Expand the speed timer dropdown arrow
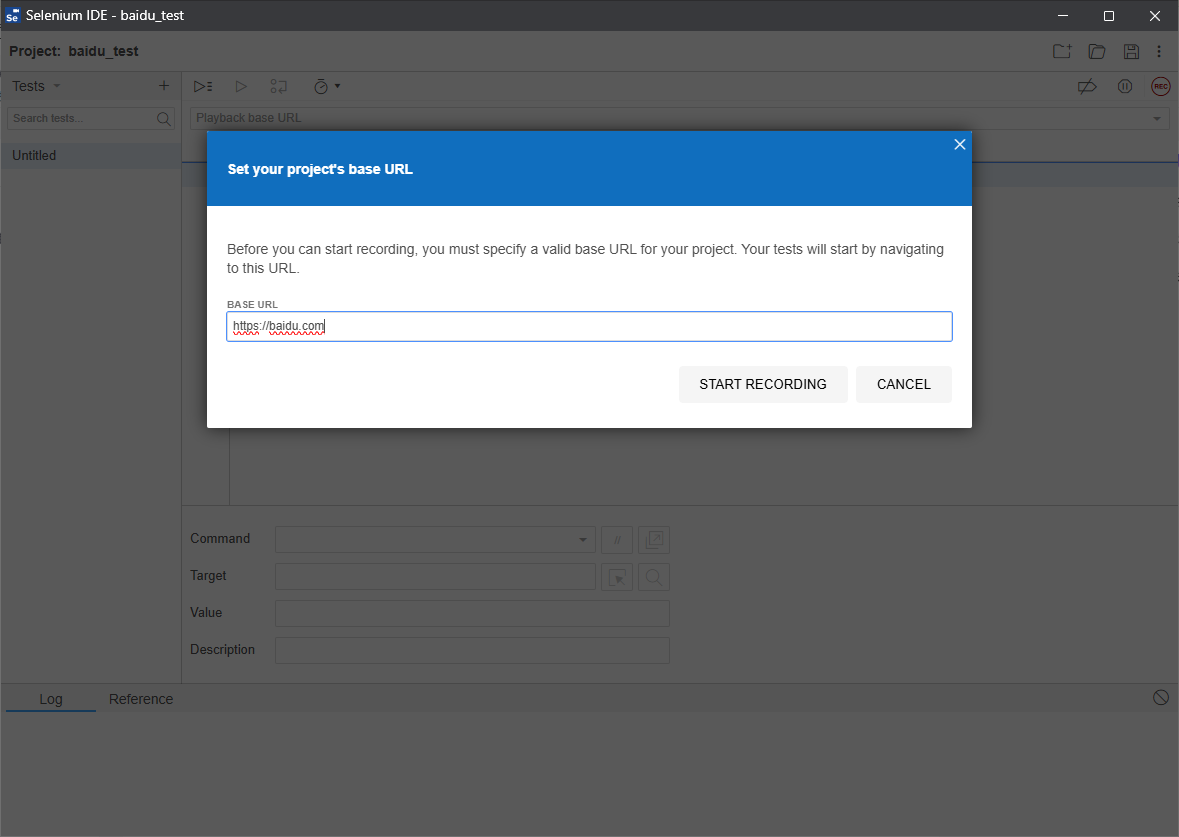This screenshot has height=837, width=1179. (338, 86)
